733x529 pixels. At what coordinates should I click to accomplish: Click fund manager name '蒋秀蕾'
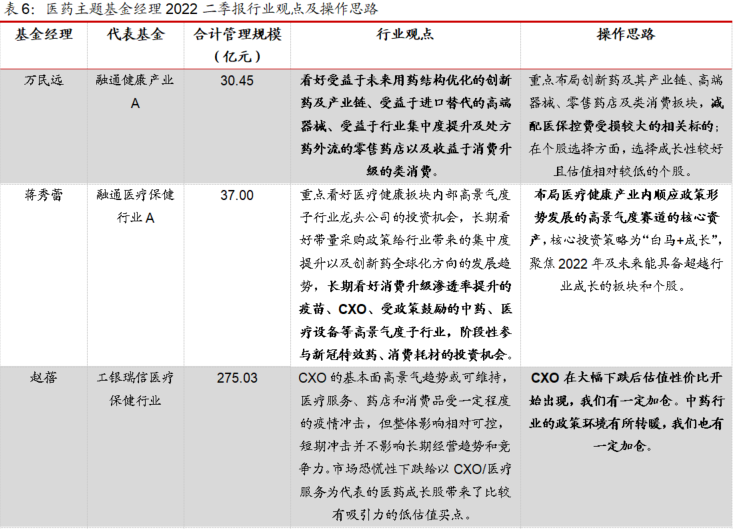point(43,195)
